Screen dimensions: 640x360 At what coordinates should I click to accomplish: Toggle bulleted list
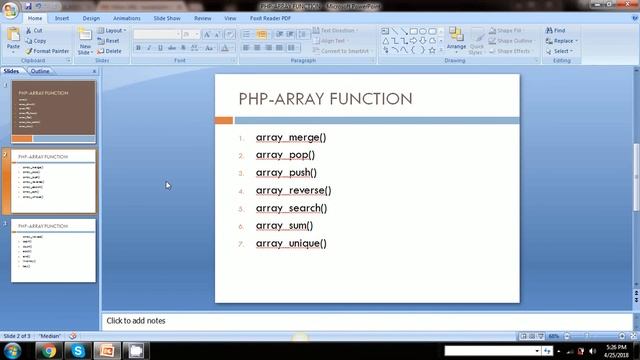click(246, 35)
